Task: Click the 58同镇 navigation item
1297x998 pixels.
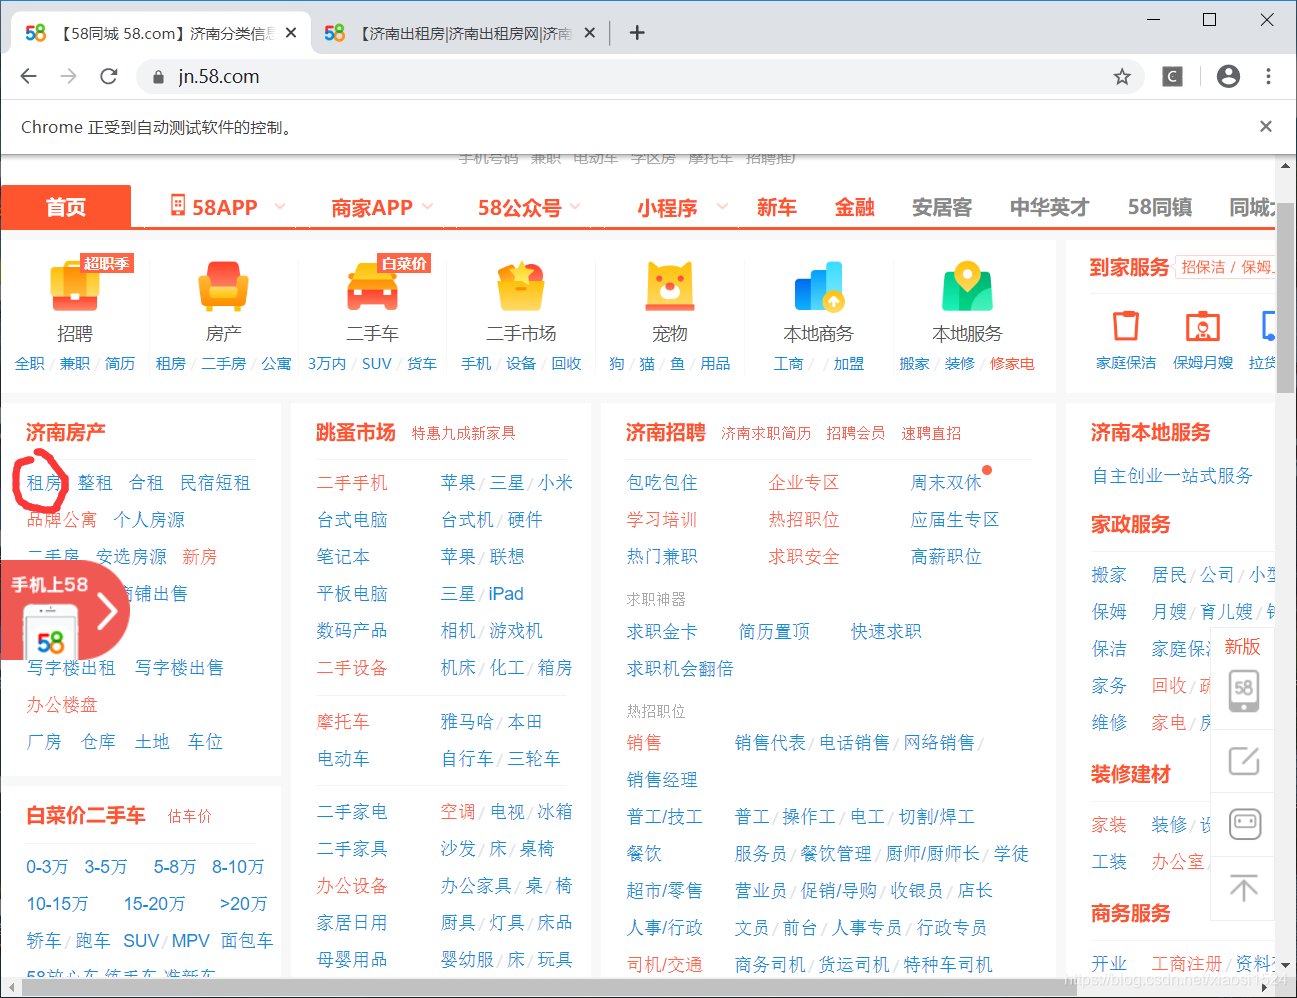Action: pos(1160,207)
